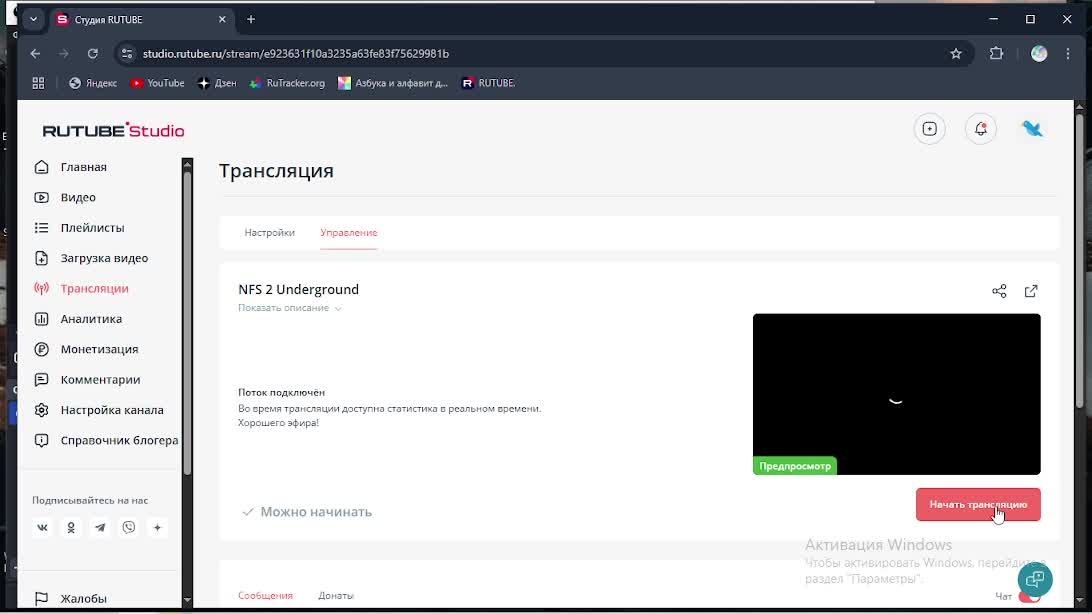The width and height of the screenshot is (1092, 614).
Task: Open the Азбука и алфавит bookmark
Action: [393, 83]
